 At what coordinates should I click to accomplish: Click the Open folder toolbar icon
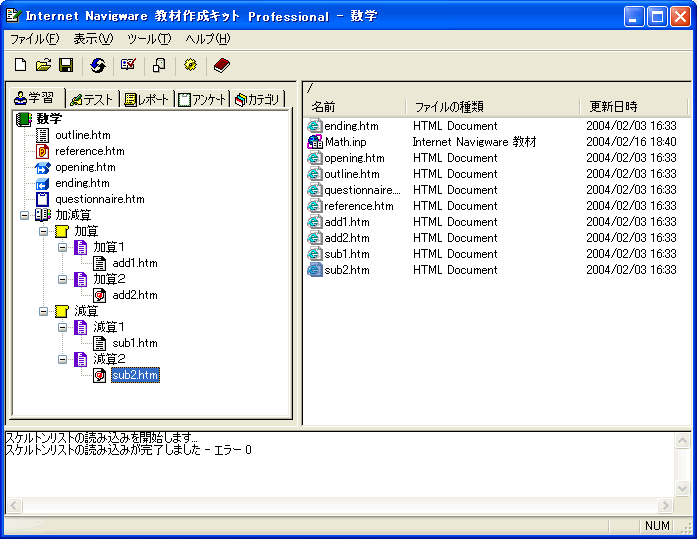click(44, 65)
